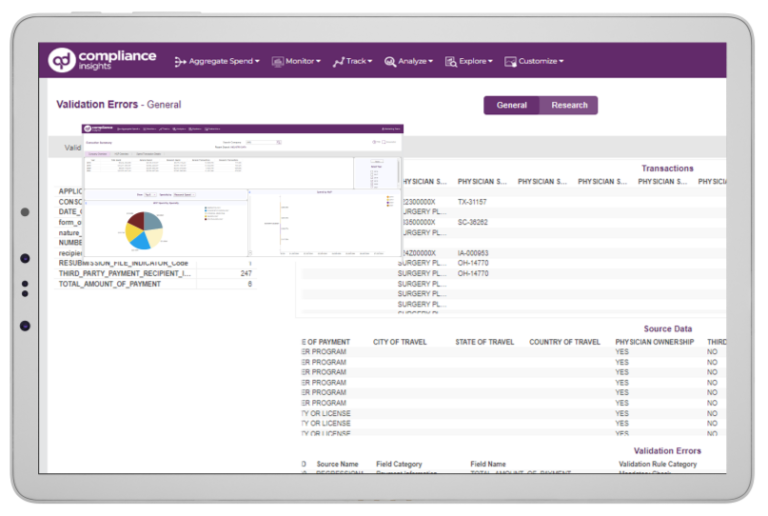Click the Analyze magnifier icon

[390, 62]
